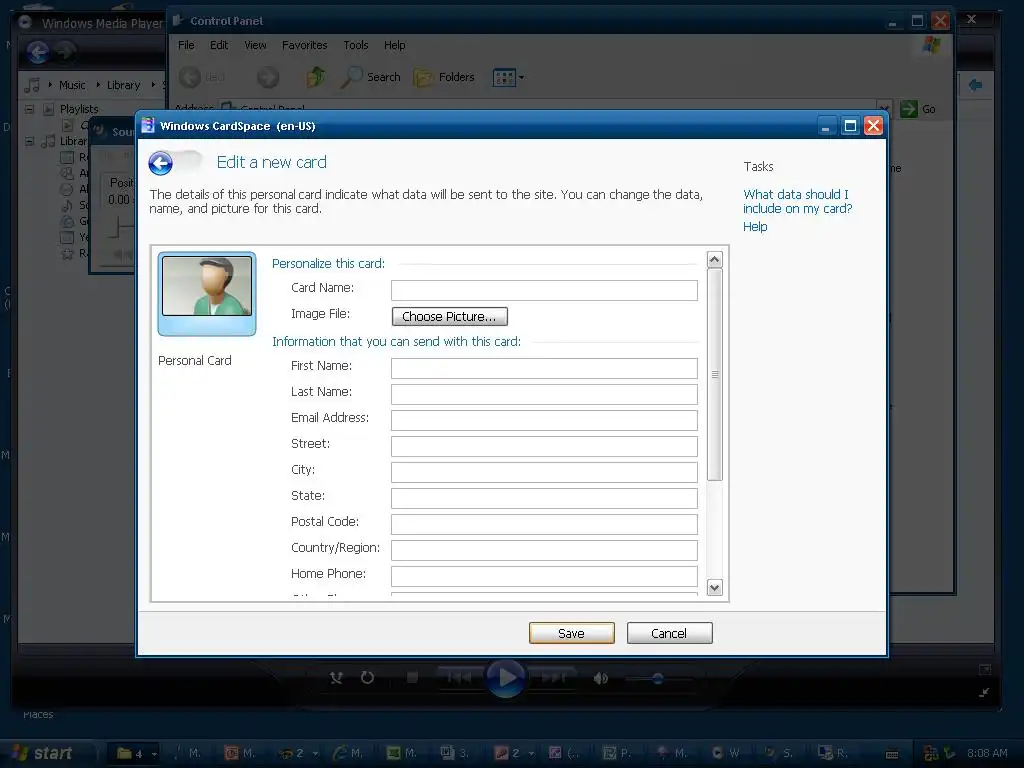The width and height of the screenshot is (1024, 768).
Task: Click the State text box
Action: (x=544, y=498)
